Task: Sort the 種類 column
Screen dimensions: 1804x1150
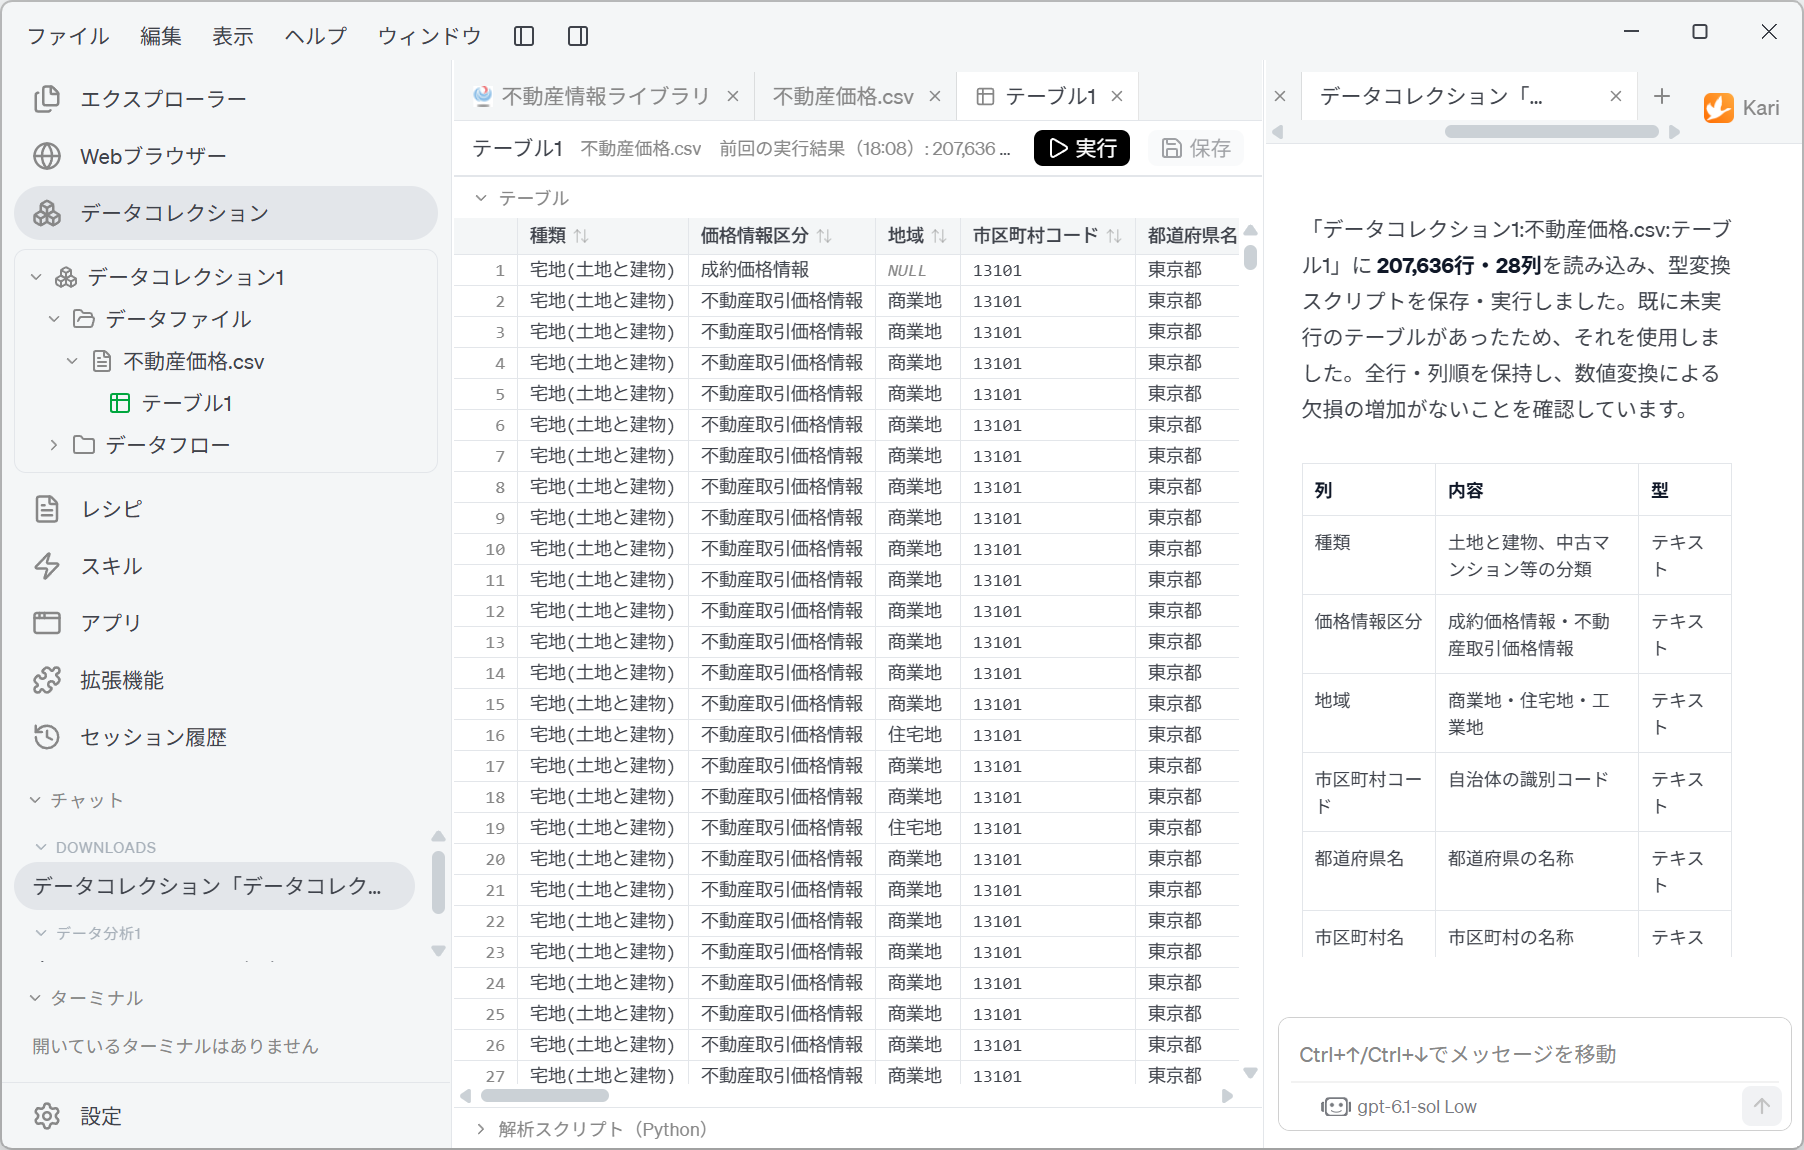Action: pos(581,236)
